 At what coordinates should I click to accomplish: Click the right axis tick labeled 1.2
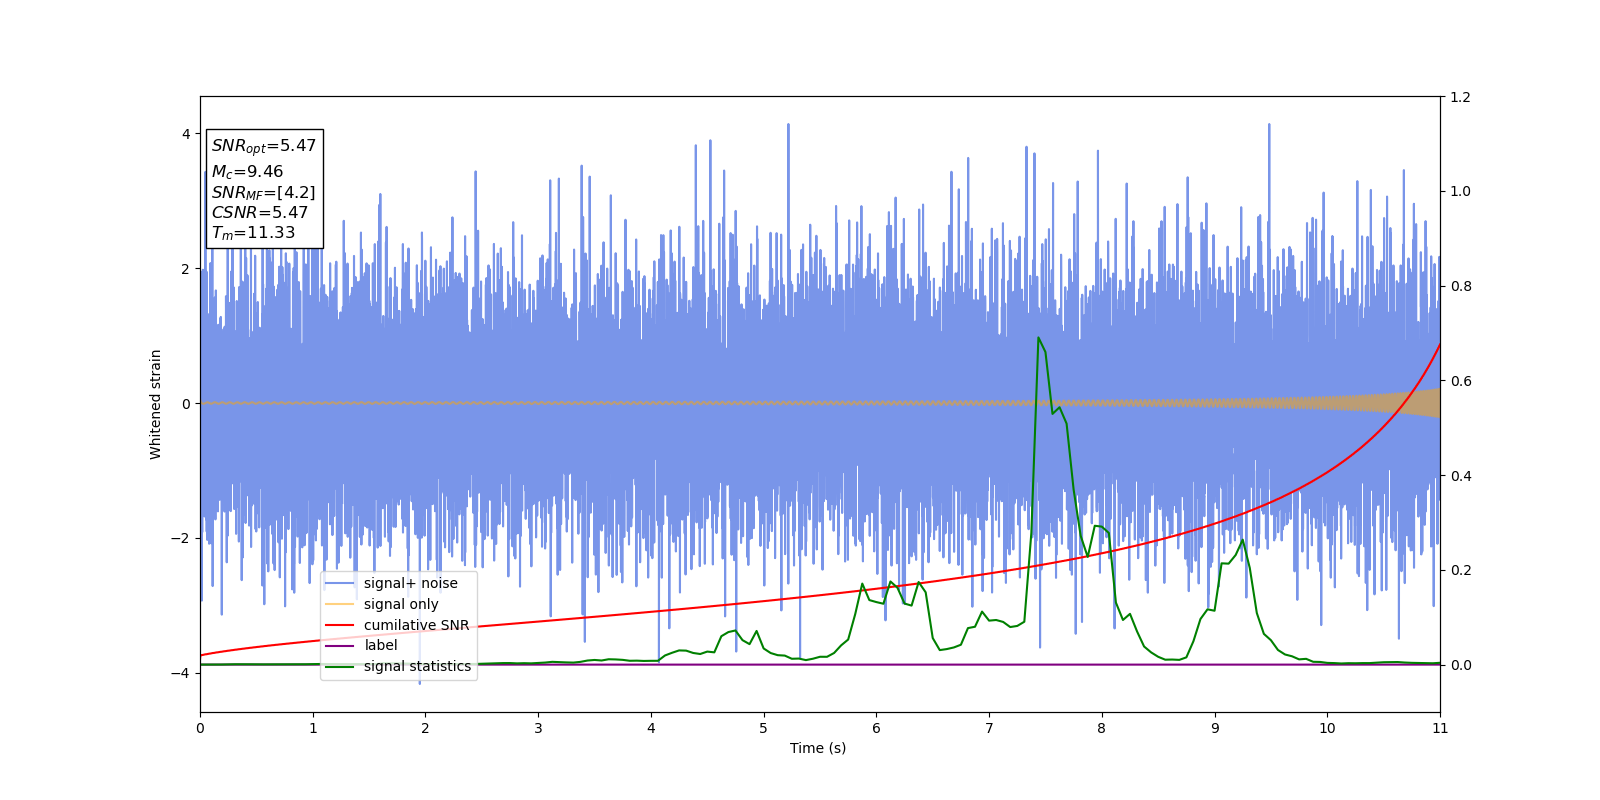coord(1460,97)
